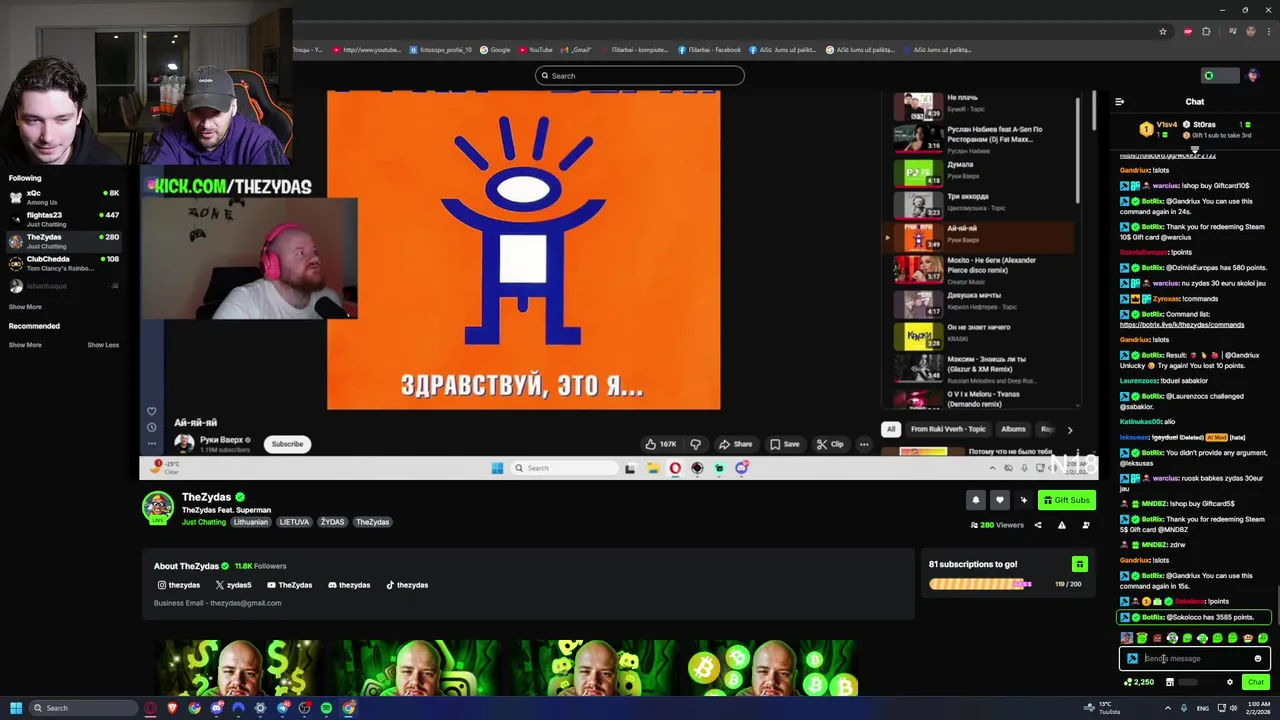Click Show Less in the Recommended section
The width and height of the screenshot is (1280, 720).
(x=103, y=345)
